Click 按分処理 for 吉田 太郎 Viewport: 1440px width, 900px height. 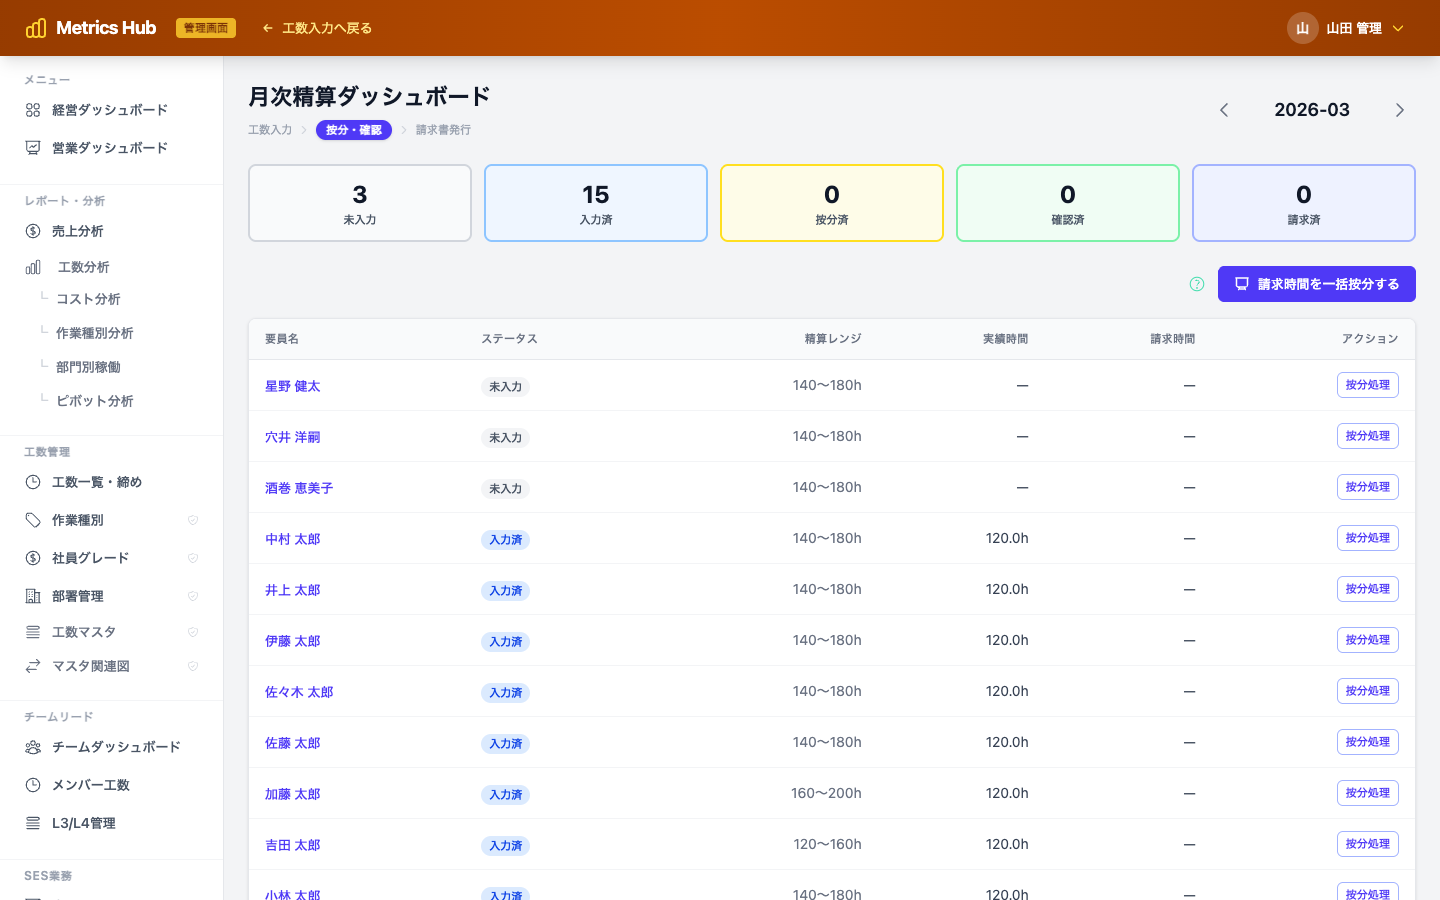1368,844
